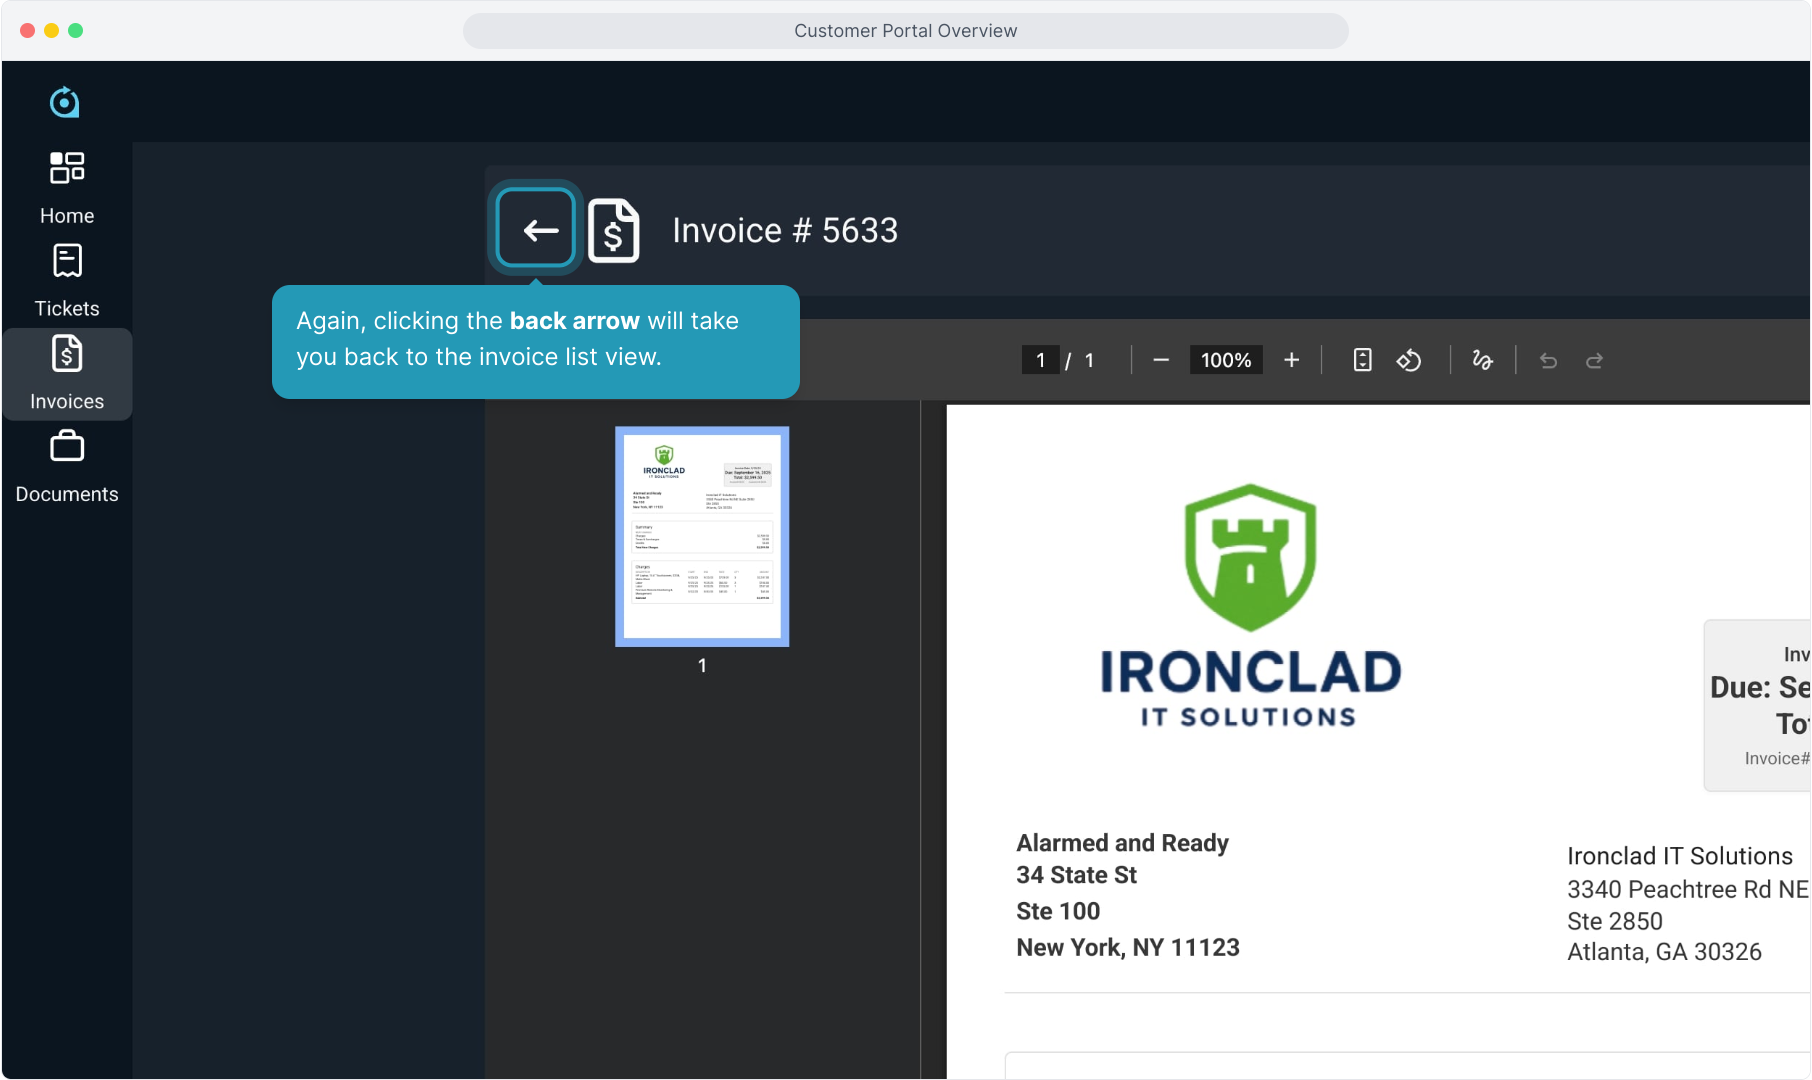The image size is (1812, 1080).
Task: Click the portal logo icon in sidebar
Action: 65,102
